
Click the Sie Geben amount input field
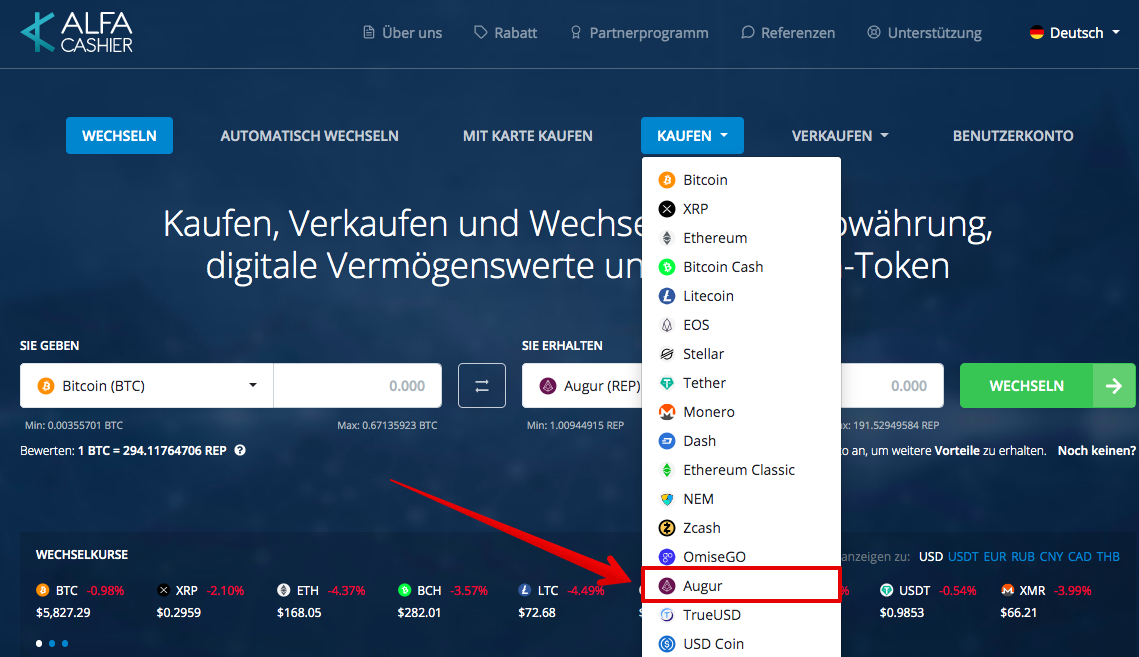(357, 386)
